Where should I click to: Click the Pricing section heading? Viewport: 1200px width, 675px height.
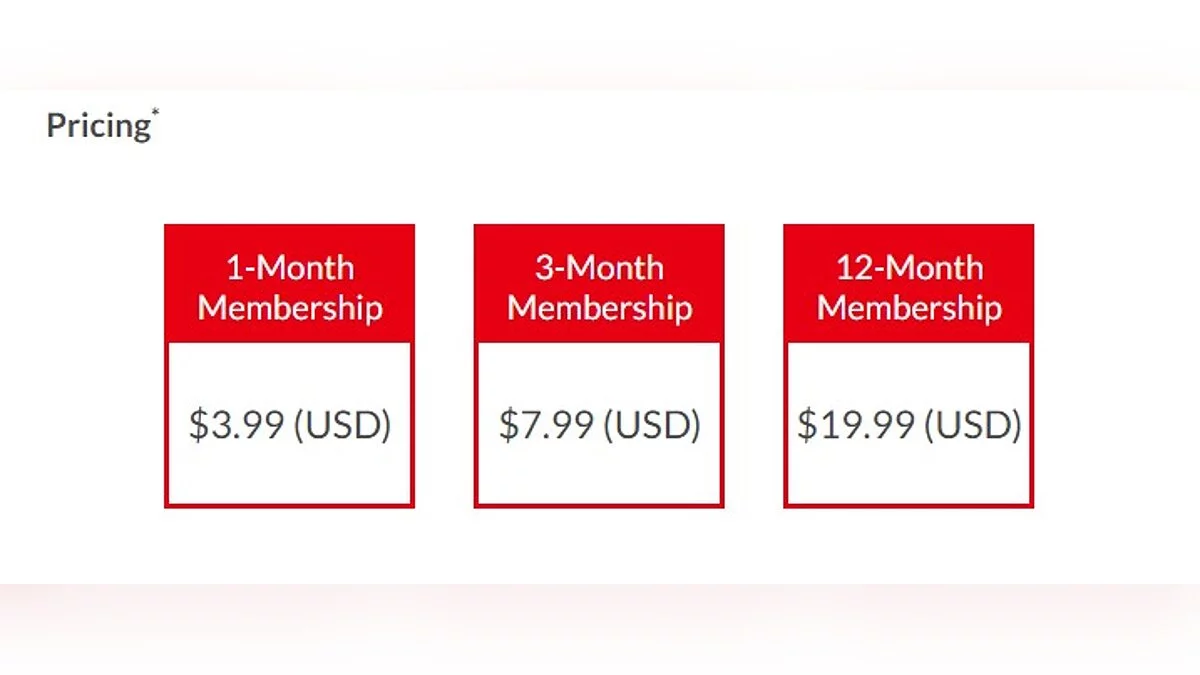(x=97, y=126)
